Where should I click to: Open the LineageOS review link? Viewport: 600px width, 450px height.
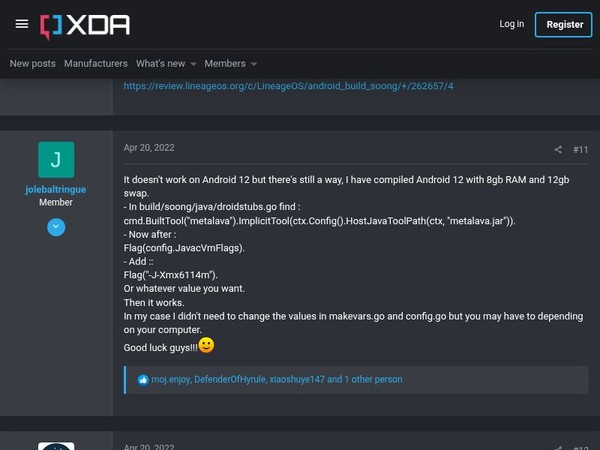(288, 86)
